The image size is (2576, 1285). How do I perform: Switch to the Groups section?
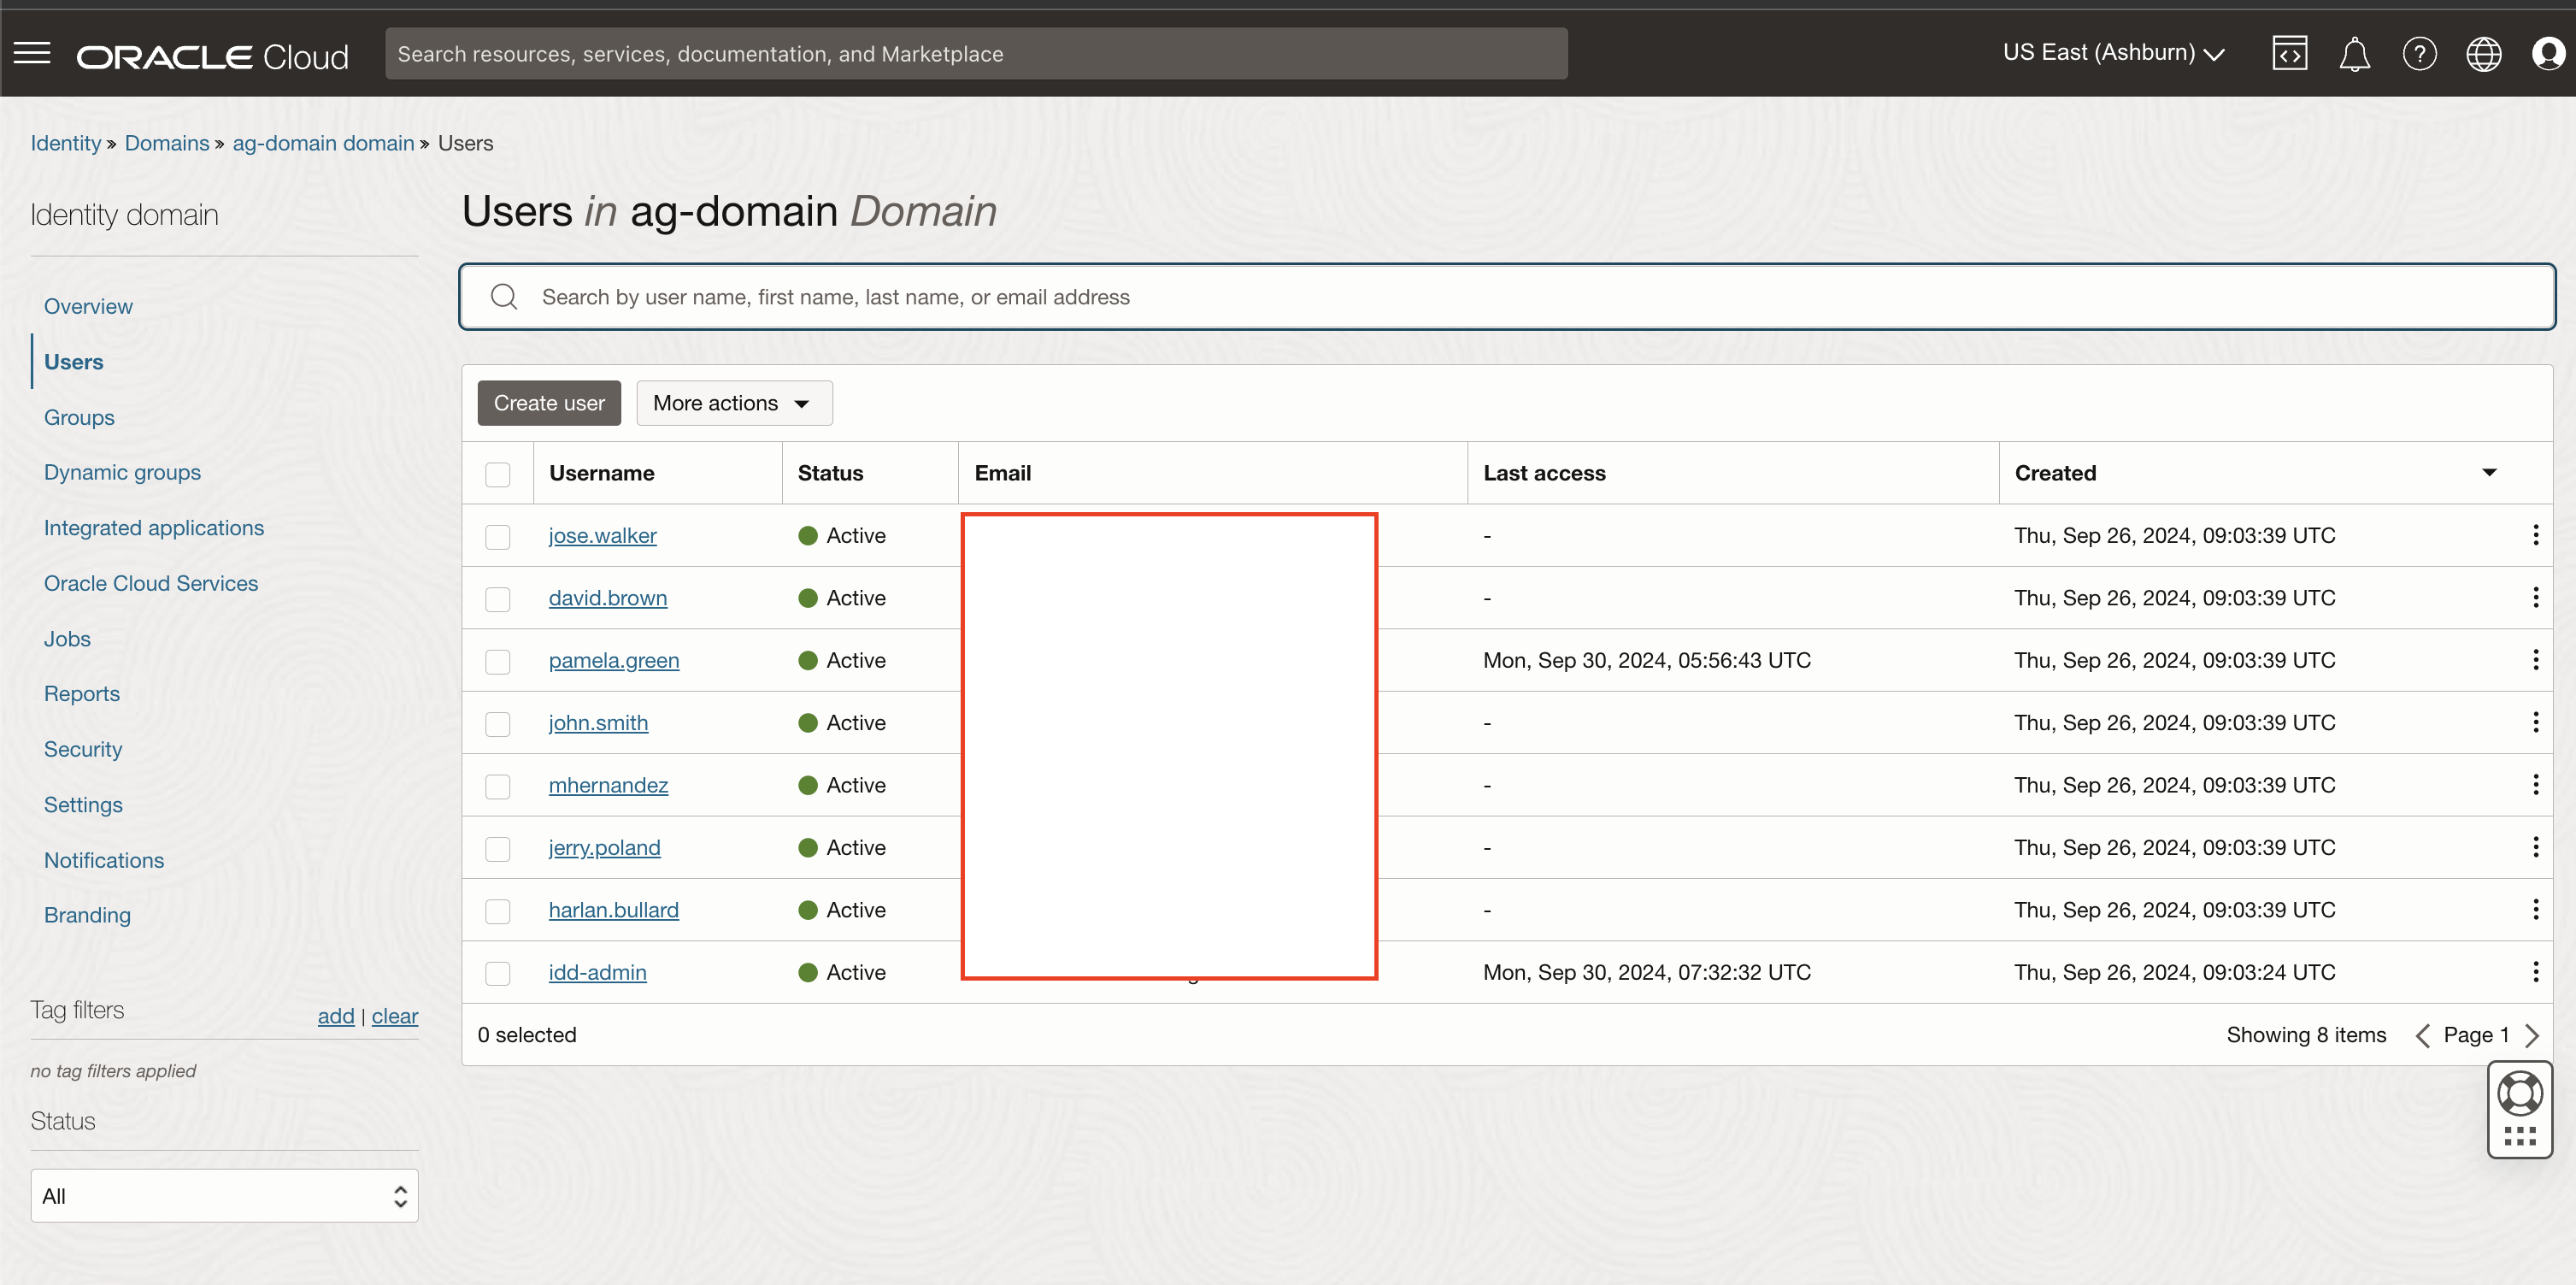pos(78,417)
